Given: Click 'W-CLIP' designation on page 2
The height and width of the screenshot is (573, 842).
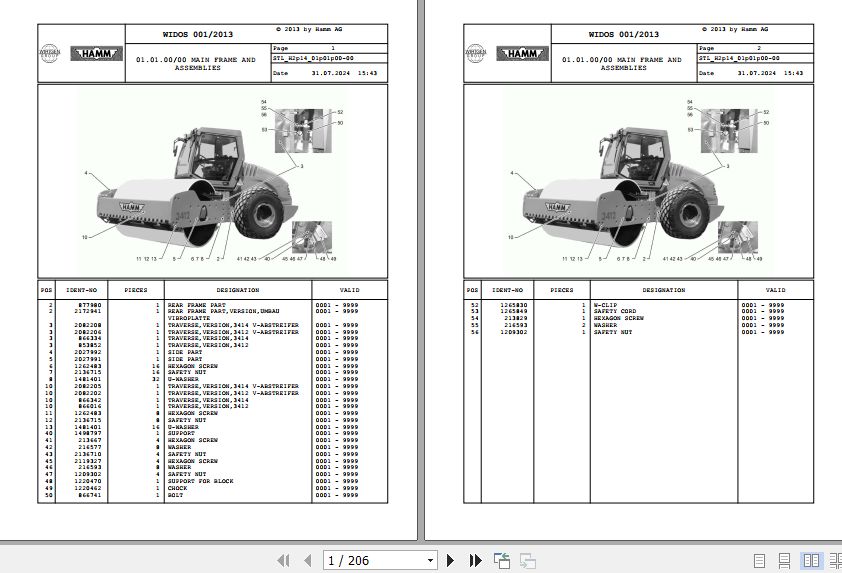Looking at the screenshot, I should click(x=605, y=305).
